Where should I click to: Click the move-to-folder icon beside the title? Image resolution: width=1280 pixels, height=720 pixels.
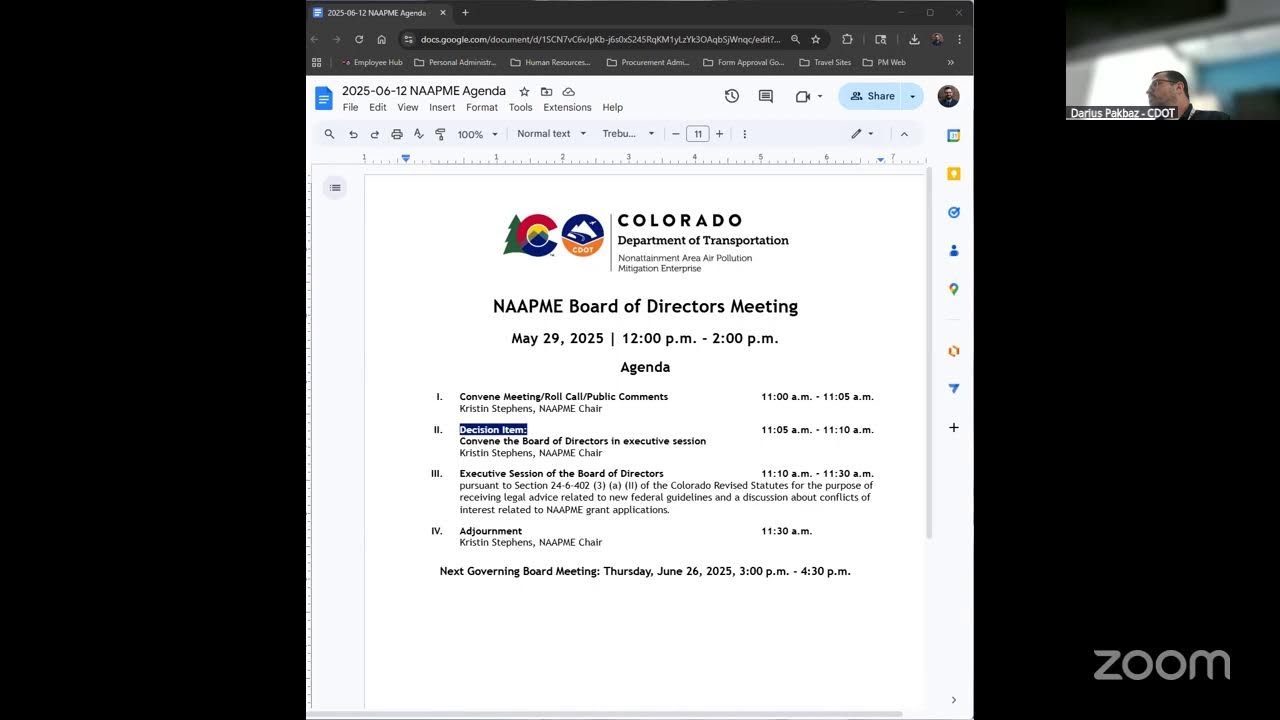[x=546, y=91]
